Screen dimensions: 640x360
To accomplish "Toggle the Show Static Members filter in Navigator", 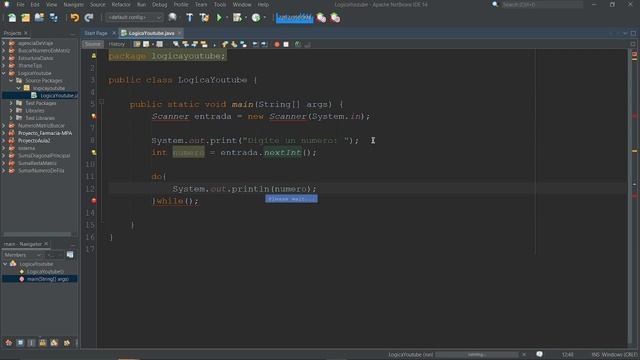I will click(31, 343).
